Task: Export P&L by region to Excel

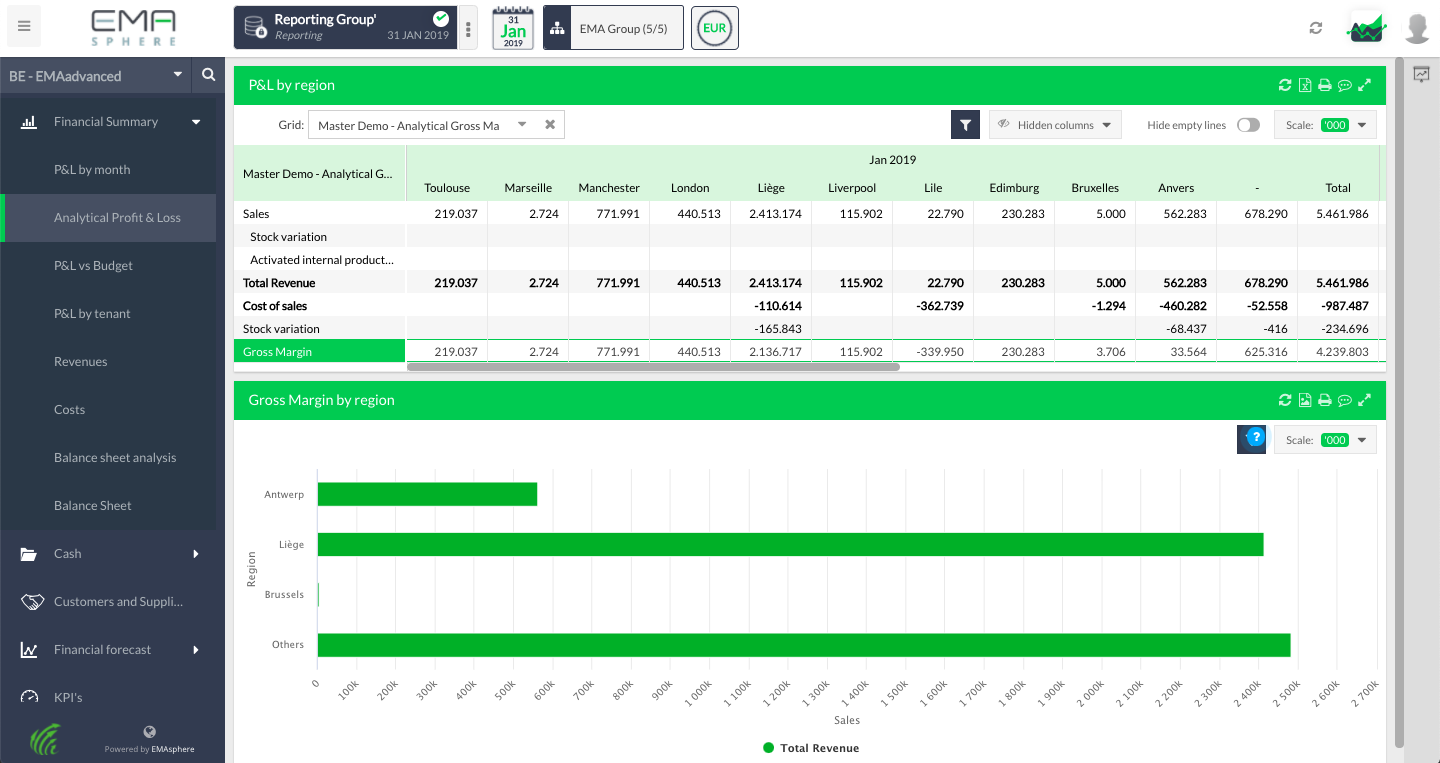Action: pos(1305,85)
